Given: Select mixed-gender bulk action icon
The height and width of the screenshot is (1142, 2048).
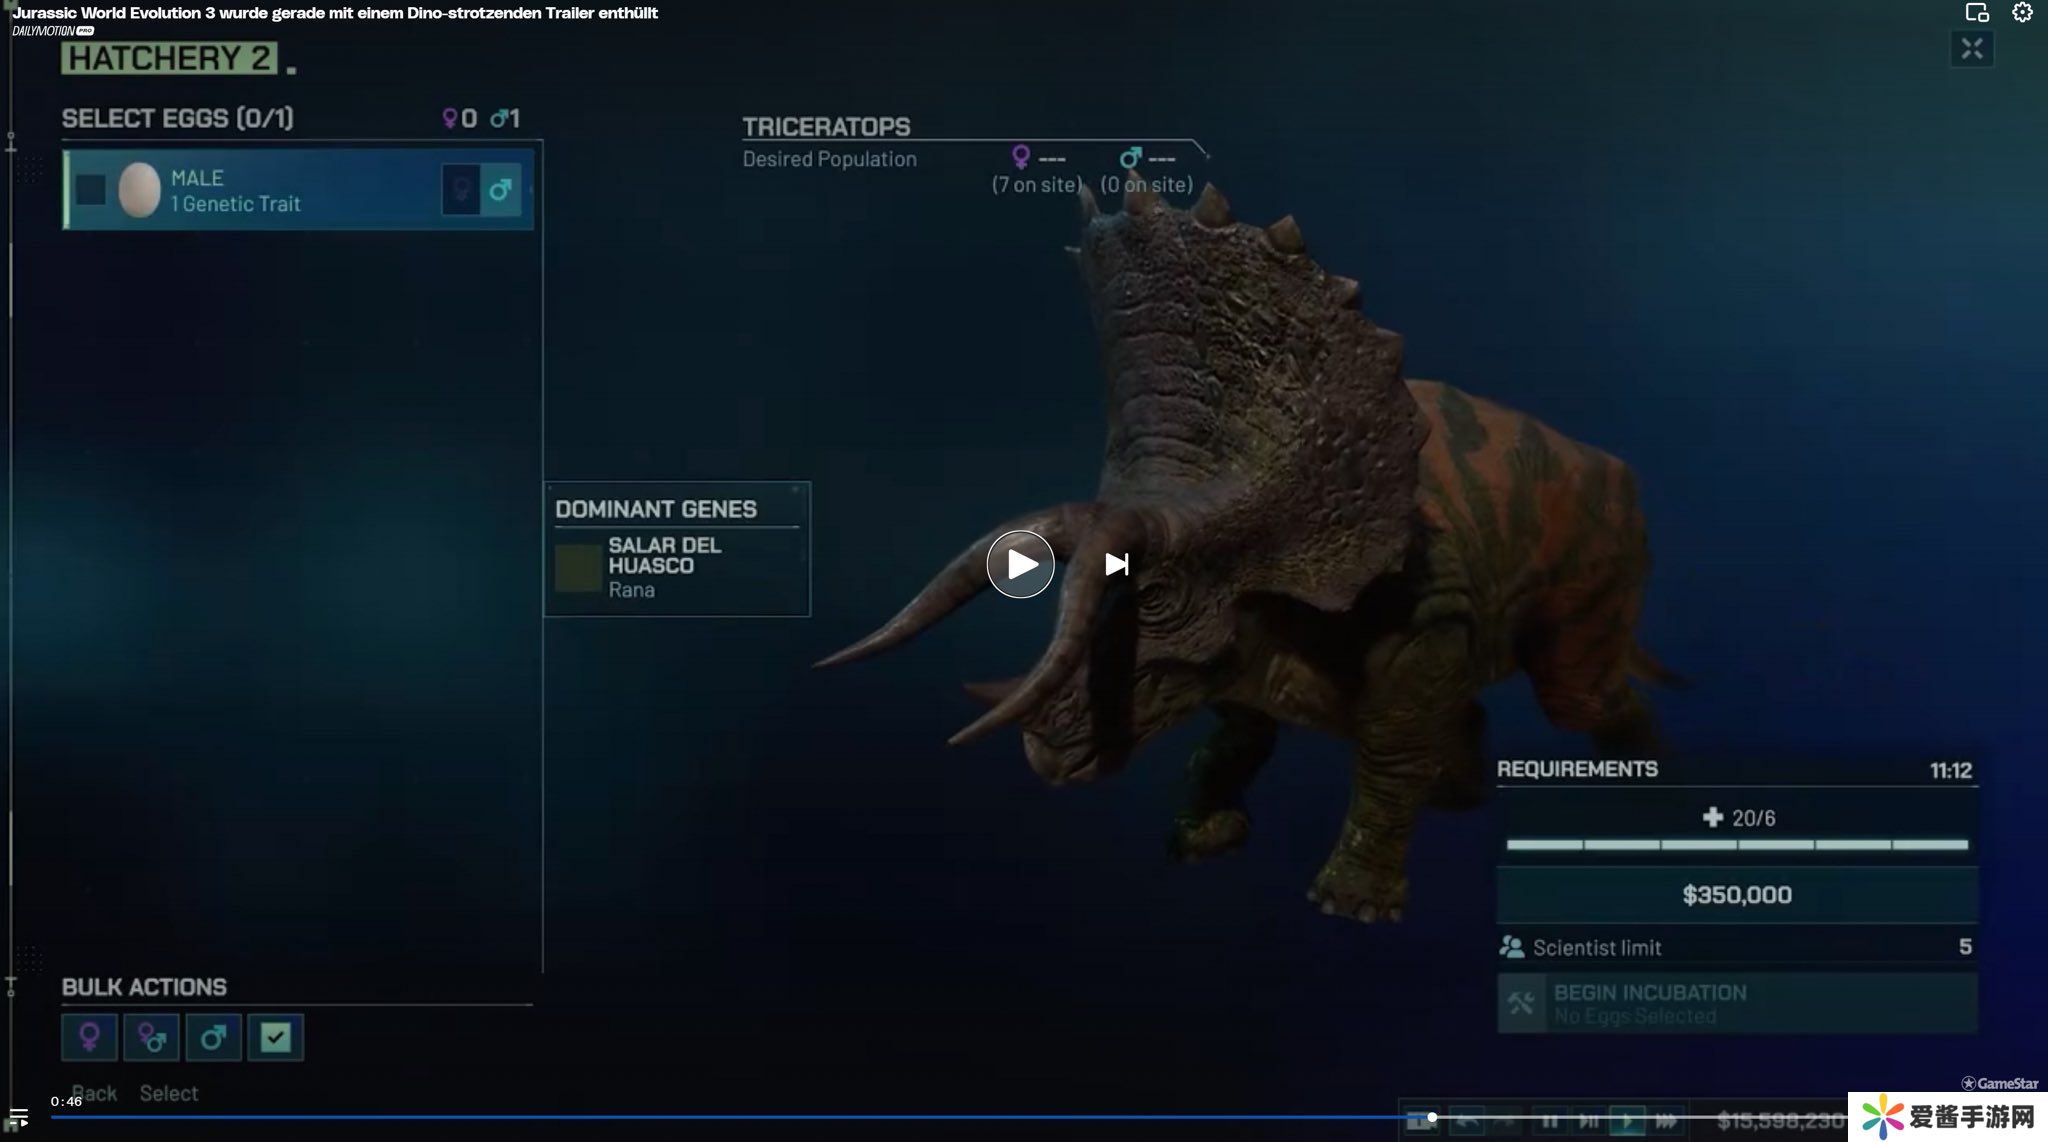Looking at the screenshot, I should [151, 1037].
